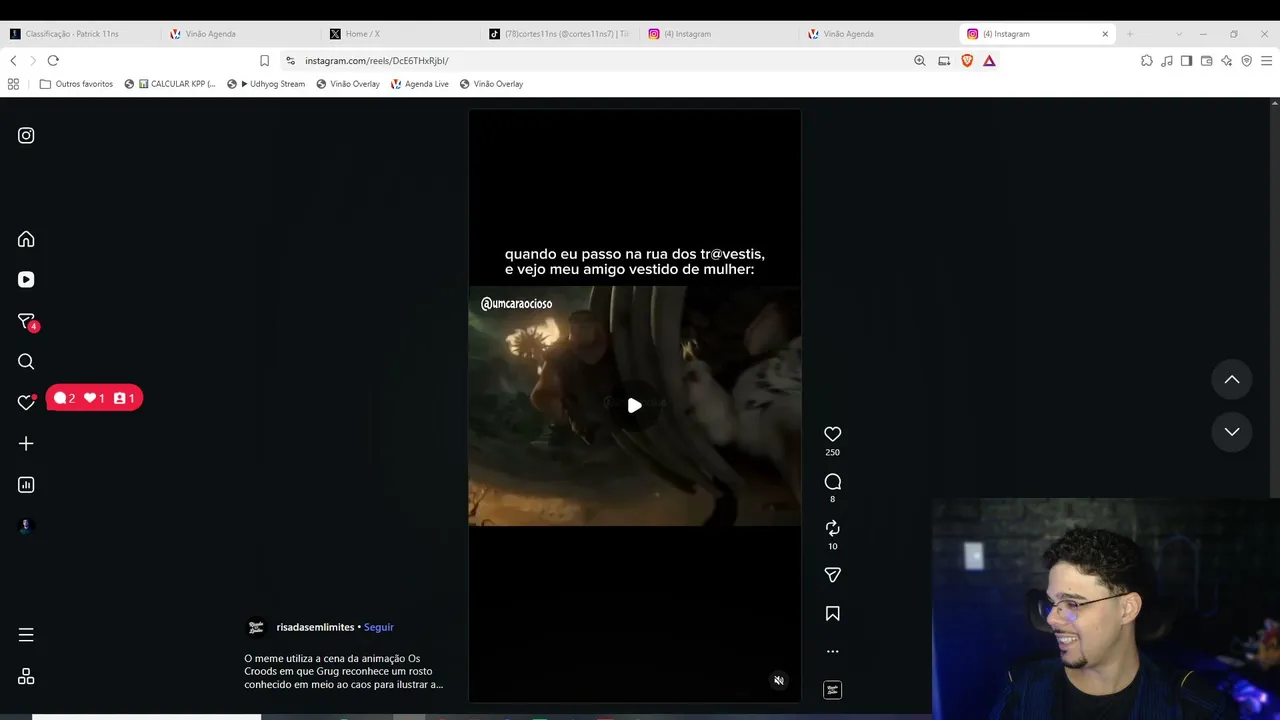
Task: Open the Agenda Live bookmark
Action: click(x=420, y=84)
